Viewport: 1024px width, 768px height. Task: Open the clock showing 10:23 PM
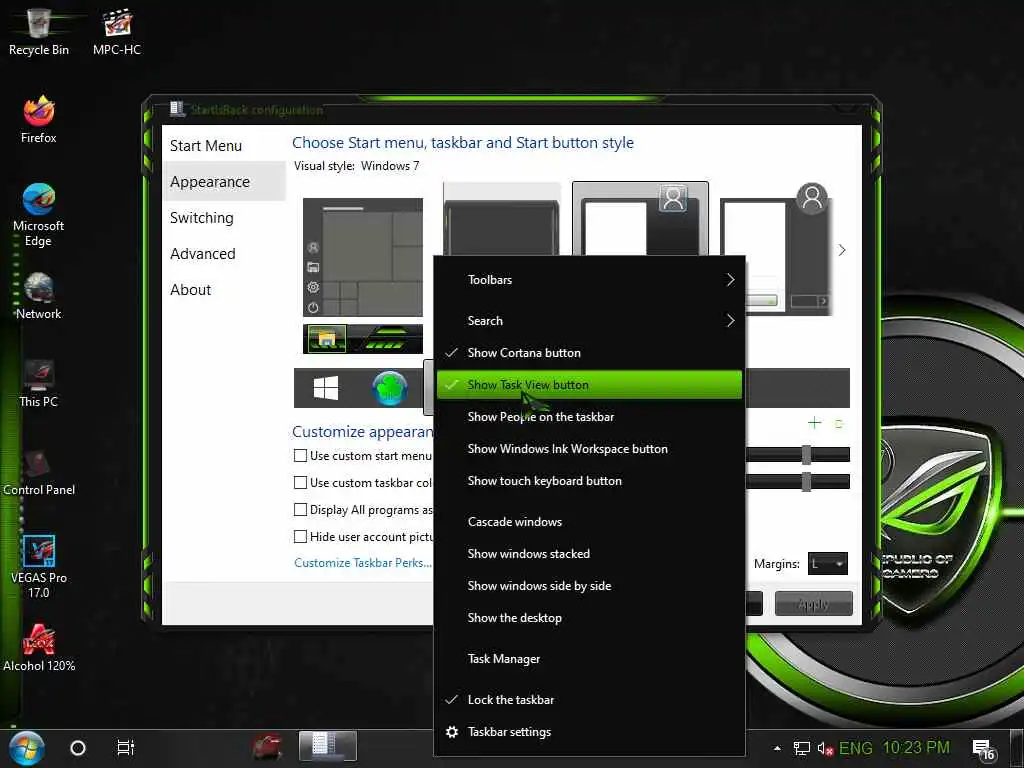point(916,748)
